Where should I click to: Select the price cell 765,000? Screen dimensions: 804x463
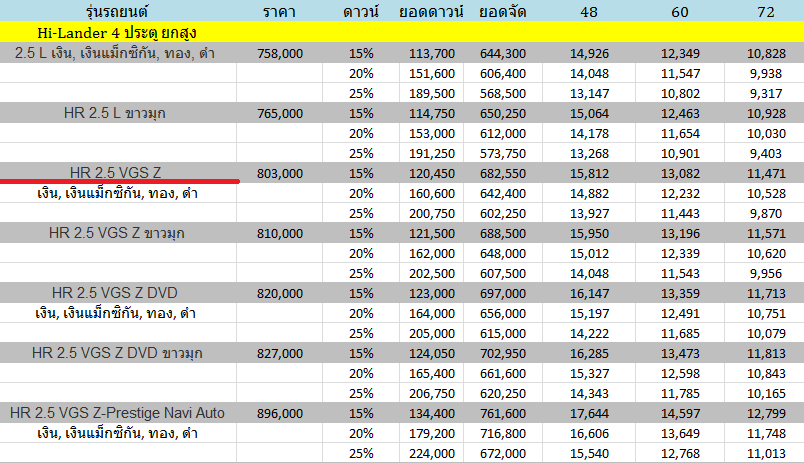coord(280,114)
